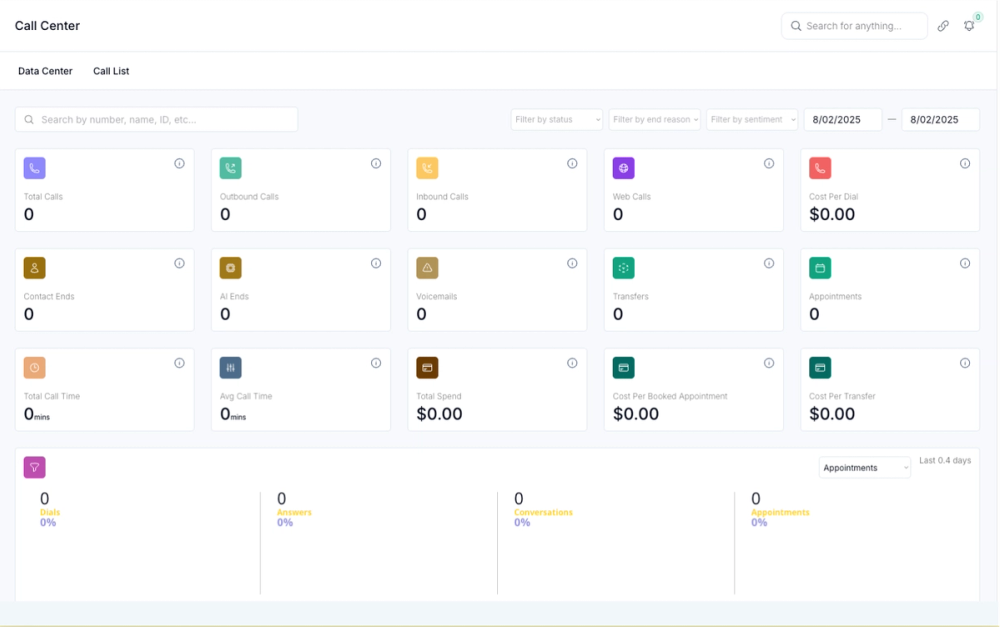This screenshot has width=1000, height=627.
Task: Open the Filter by end reason dropdown
Action: (654, 119)
